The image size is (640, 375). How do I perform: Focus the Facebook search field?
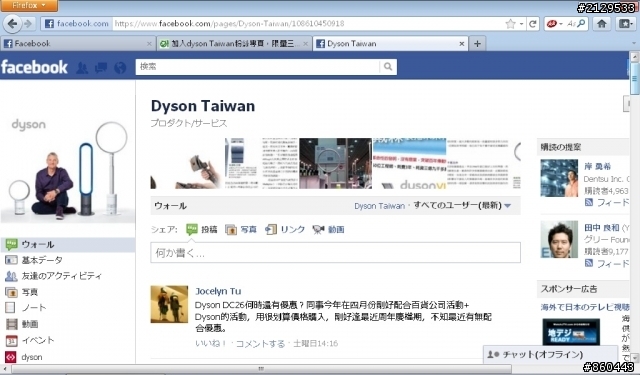(257, 67)
